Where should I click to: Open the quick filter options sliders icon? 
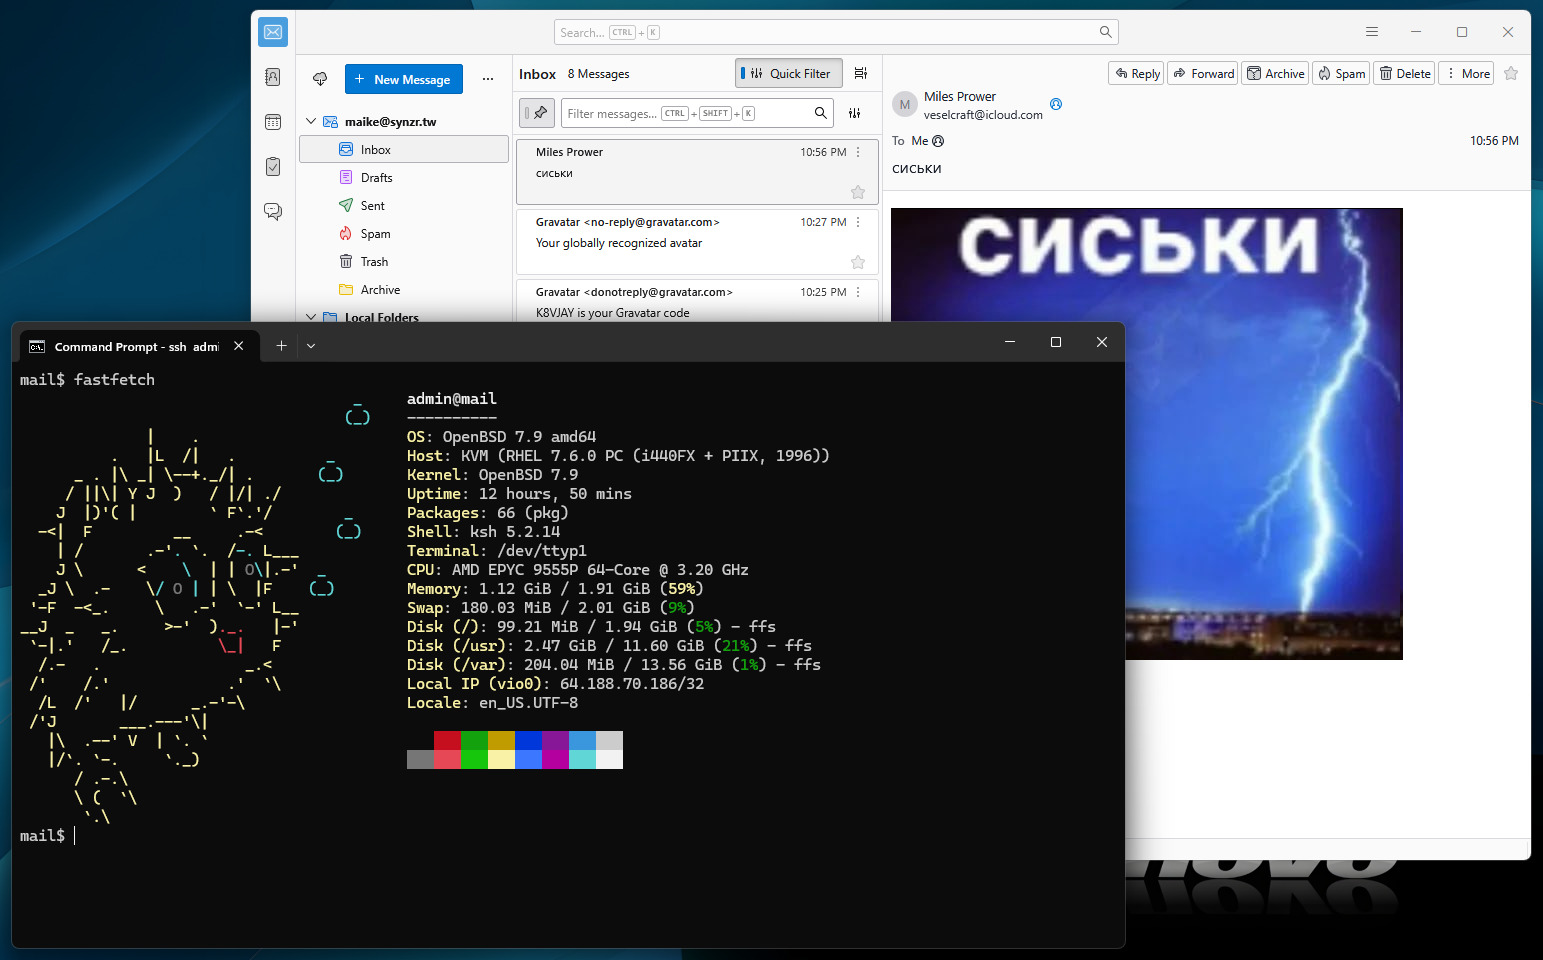coord(855,113)
